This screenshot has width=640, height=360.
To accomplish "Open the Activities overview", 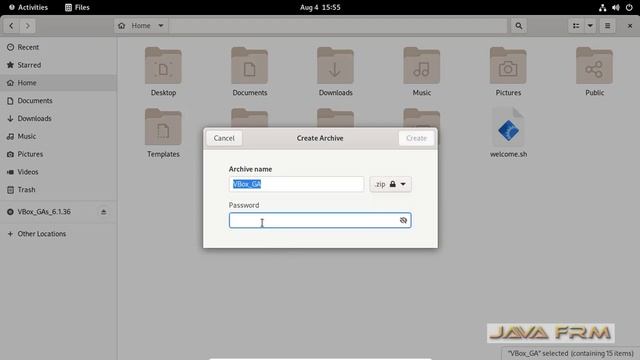I will point(28,7).
